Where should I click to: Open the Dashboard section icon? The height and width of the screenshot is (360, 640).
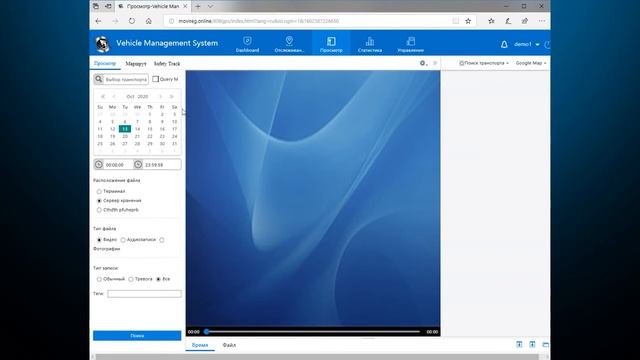click(x=247, y=44)
